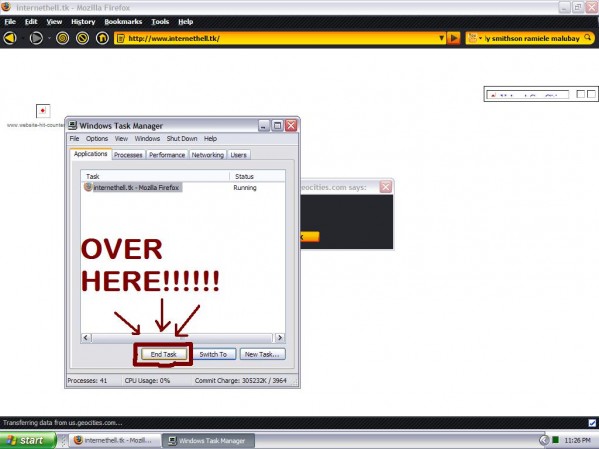
Task: Click the Processes: 41 status text
Action: point(87,381)
